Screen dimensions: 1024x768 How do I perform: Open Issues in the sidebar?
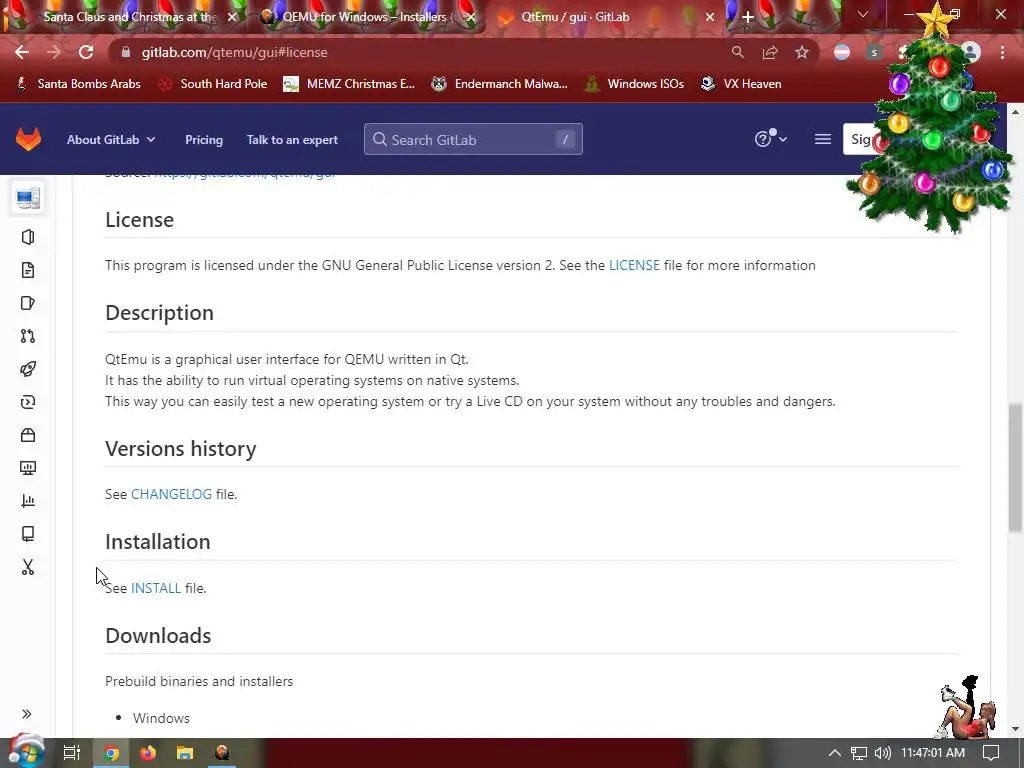[27, 303]
